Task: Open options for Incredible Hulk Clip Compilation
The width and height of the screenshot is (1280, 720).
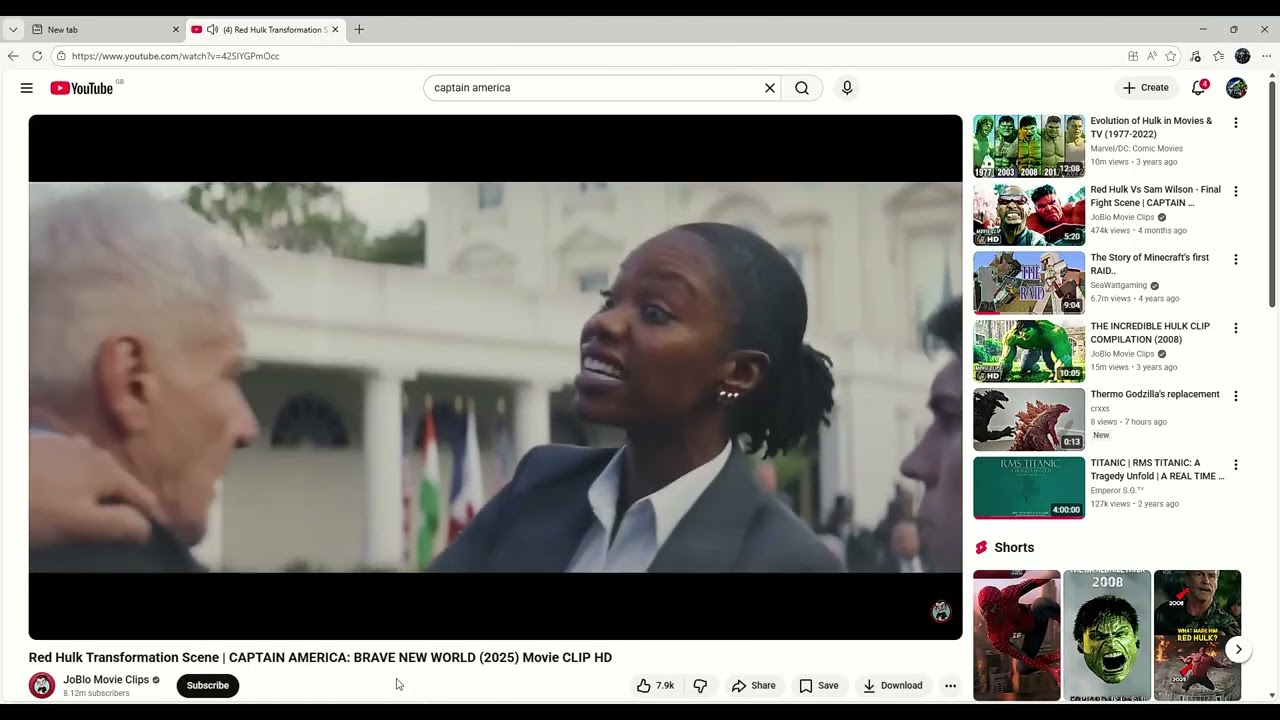Action: coord(1236,328)
